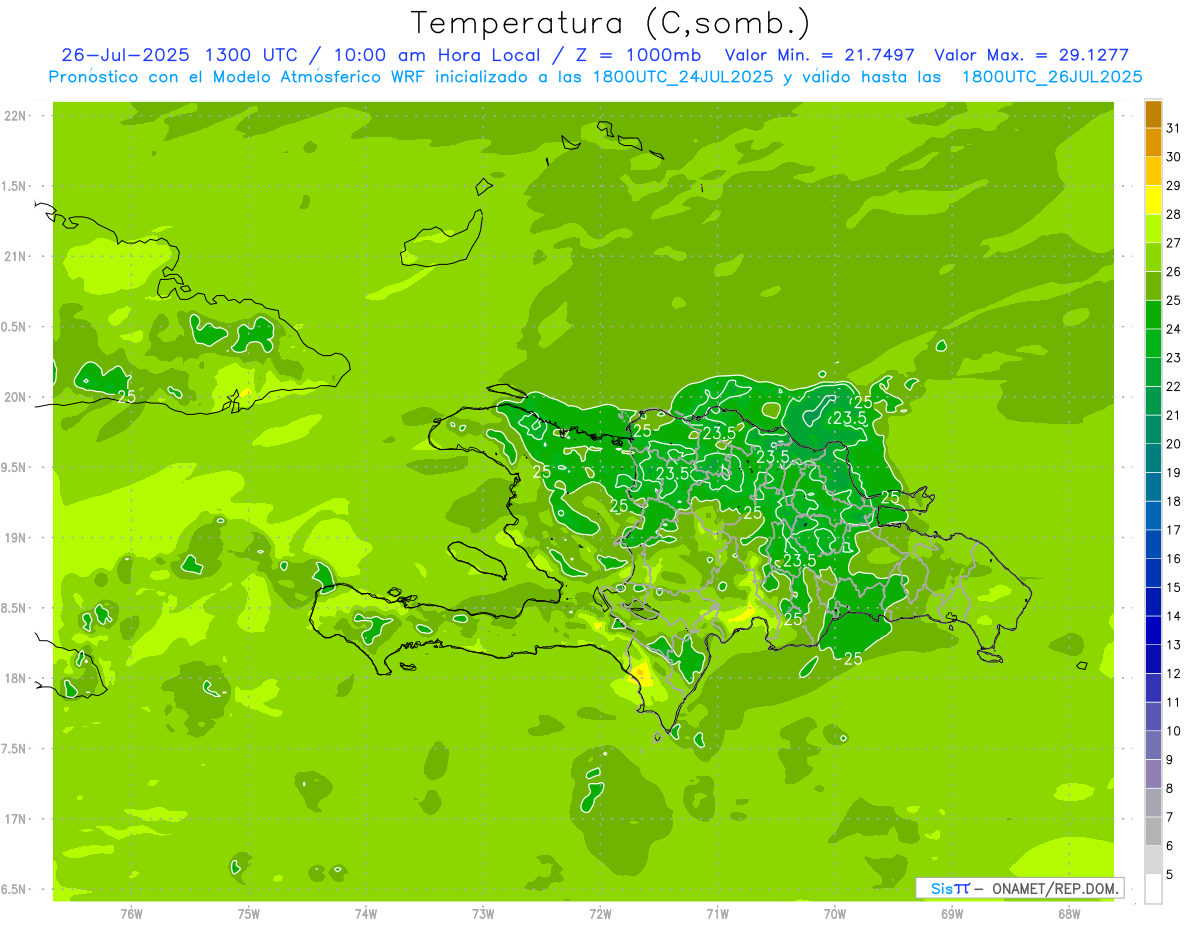Image resolution: width=1200 pixels, height=927 pixels.
Task: Click the 25 contour label over eastern Cuba
Action: [127, 397]
